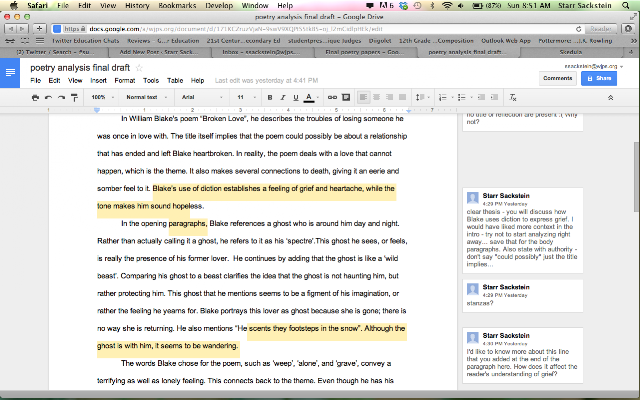Right align the paragraph

(389, 97)
